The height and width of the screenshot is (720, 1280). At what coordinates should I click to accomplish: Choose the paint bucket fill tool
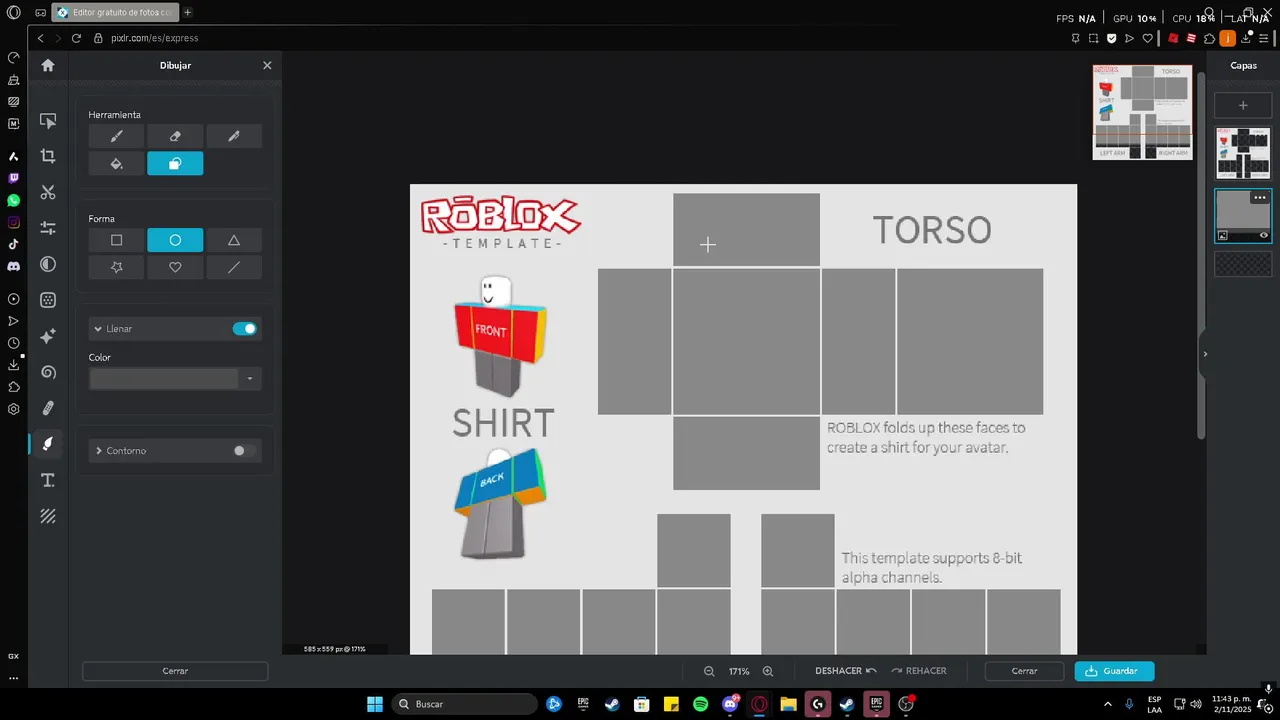click(x=116, y=164)
